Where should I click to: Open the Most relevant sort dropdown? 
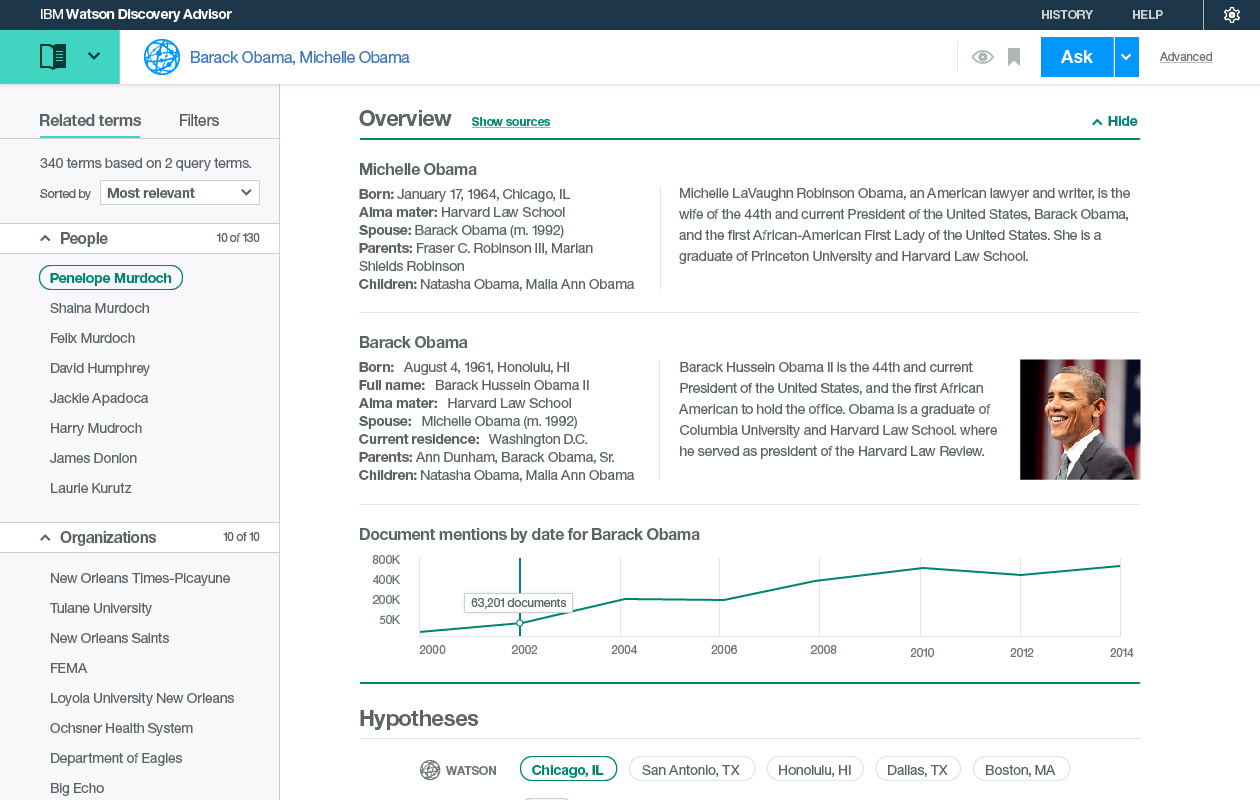(180, 193)
